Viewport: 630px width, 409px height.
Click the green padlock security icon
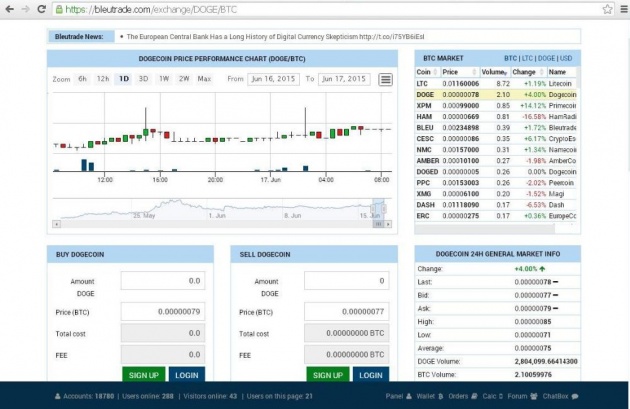pos(59,9)
